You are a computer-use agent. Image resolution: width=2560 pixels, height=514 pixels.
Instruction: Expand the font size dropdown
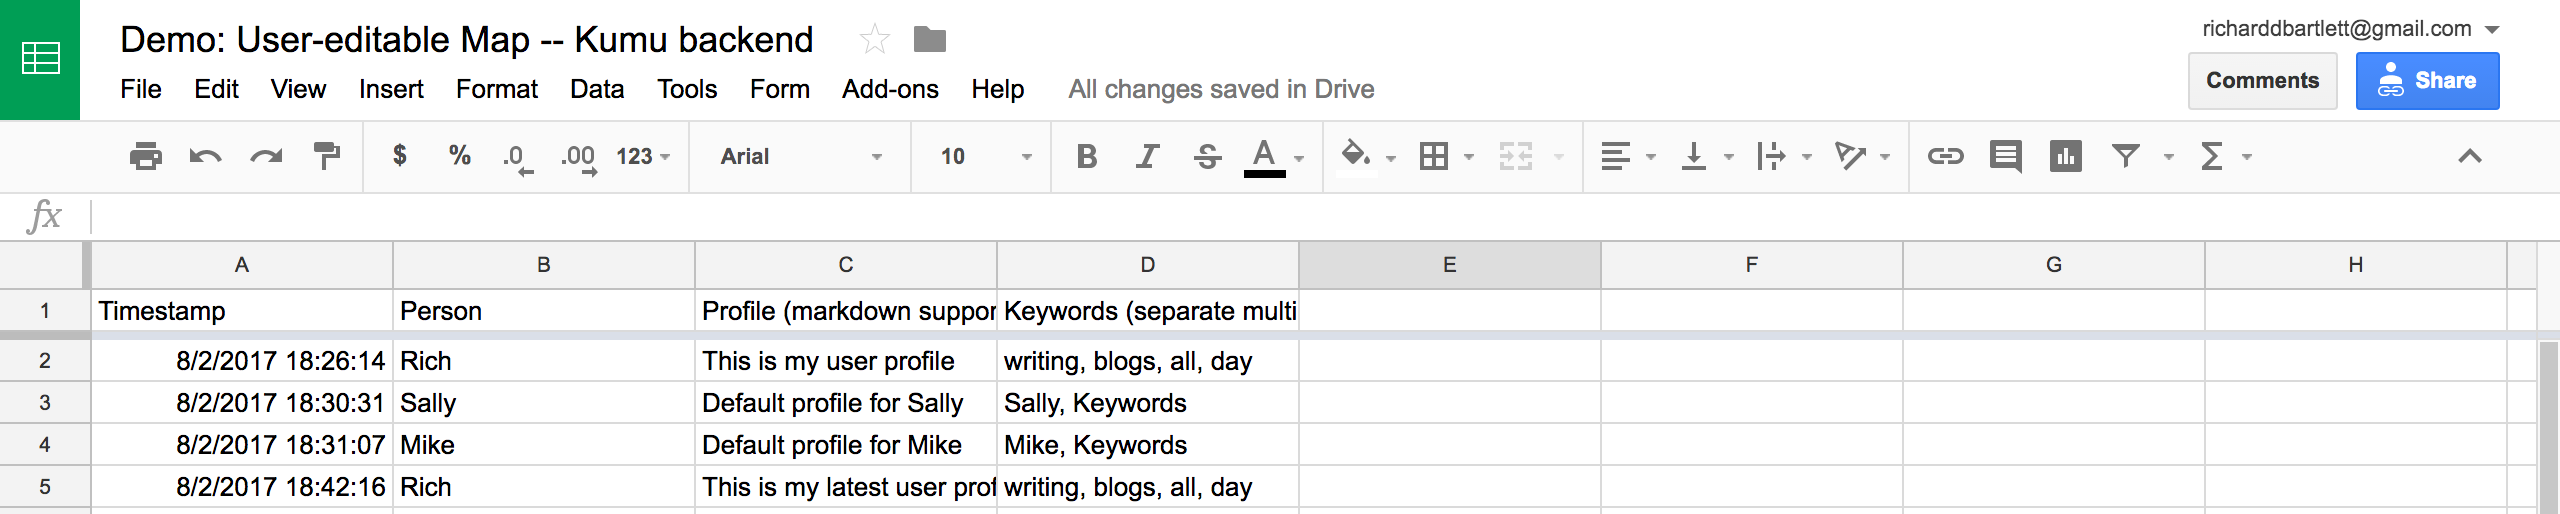985,156
